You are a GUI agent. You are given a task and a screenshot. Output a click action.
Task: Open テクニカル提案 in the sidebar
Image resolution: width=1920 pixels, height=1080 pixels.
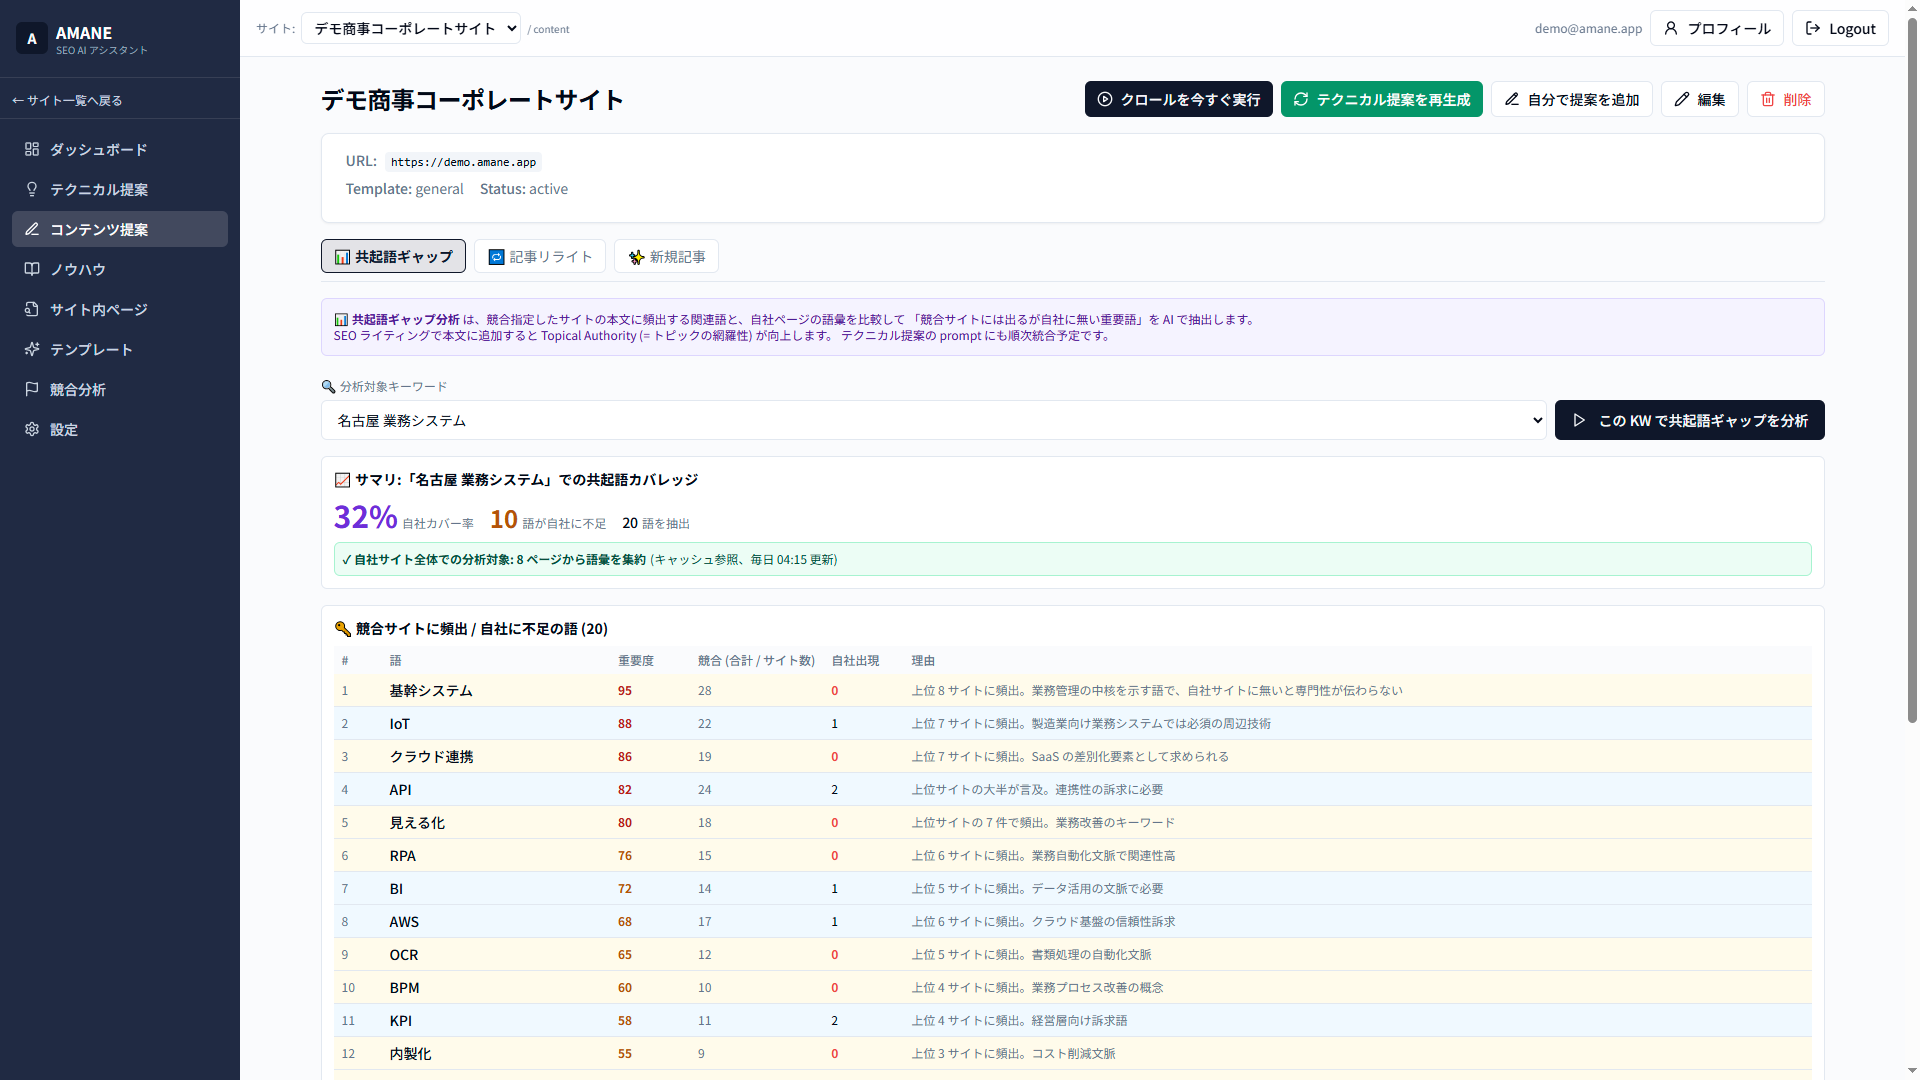point(120,189)
